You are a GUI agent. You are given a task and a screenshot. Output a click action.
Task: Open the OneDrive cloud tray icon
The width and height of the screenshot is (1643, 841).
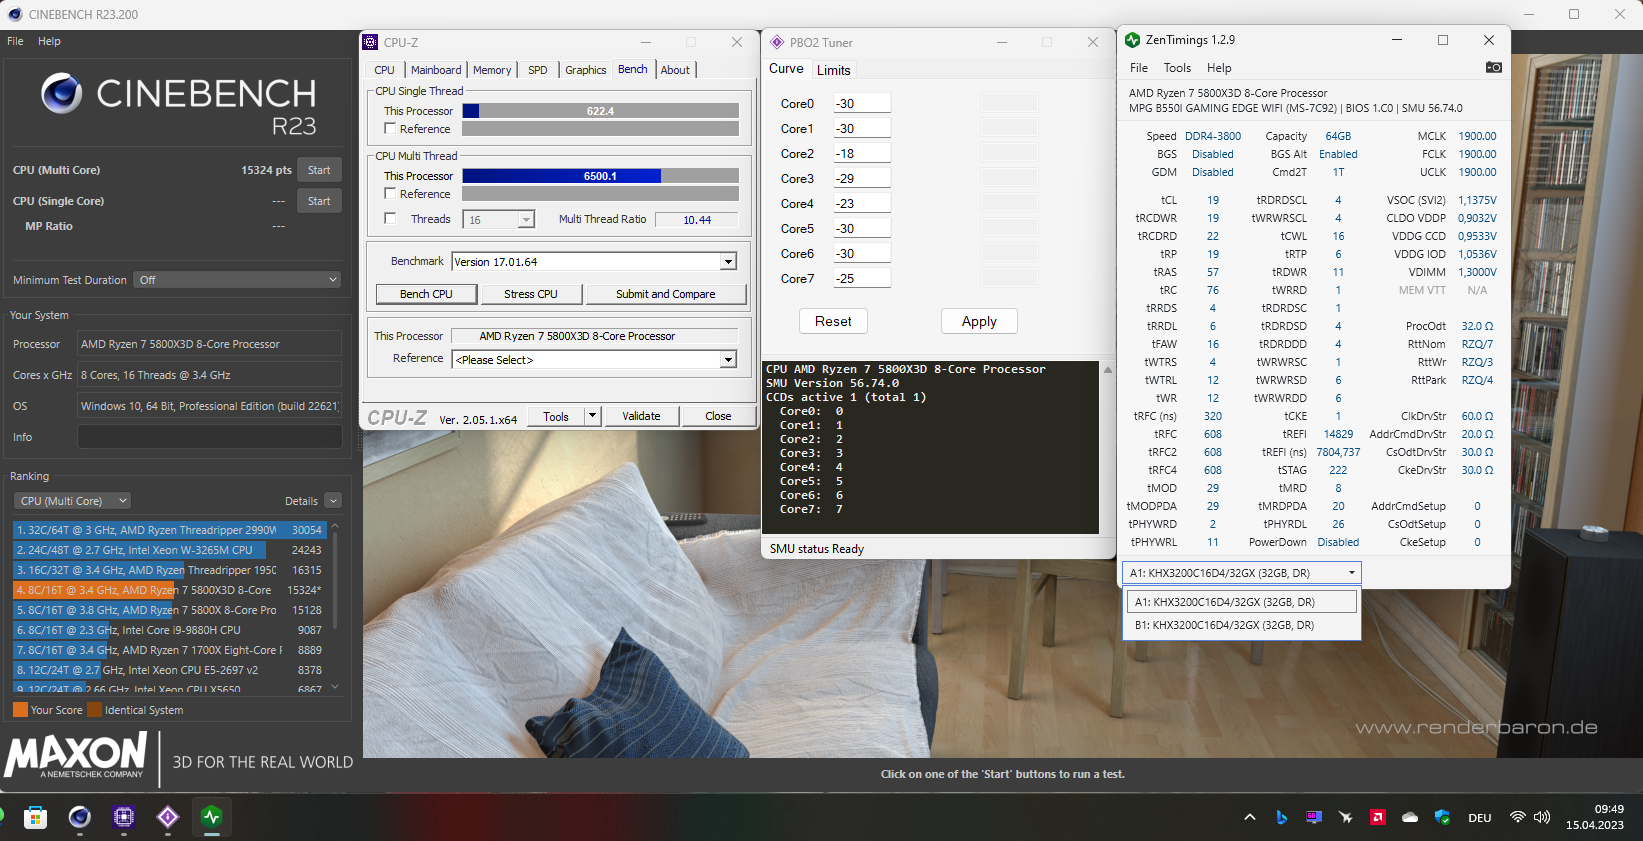[1410, 817]
